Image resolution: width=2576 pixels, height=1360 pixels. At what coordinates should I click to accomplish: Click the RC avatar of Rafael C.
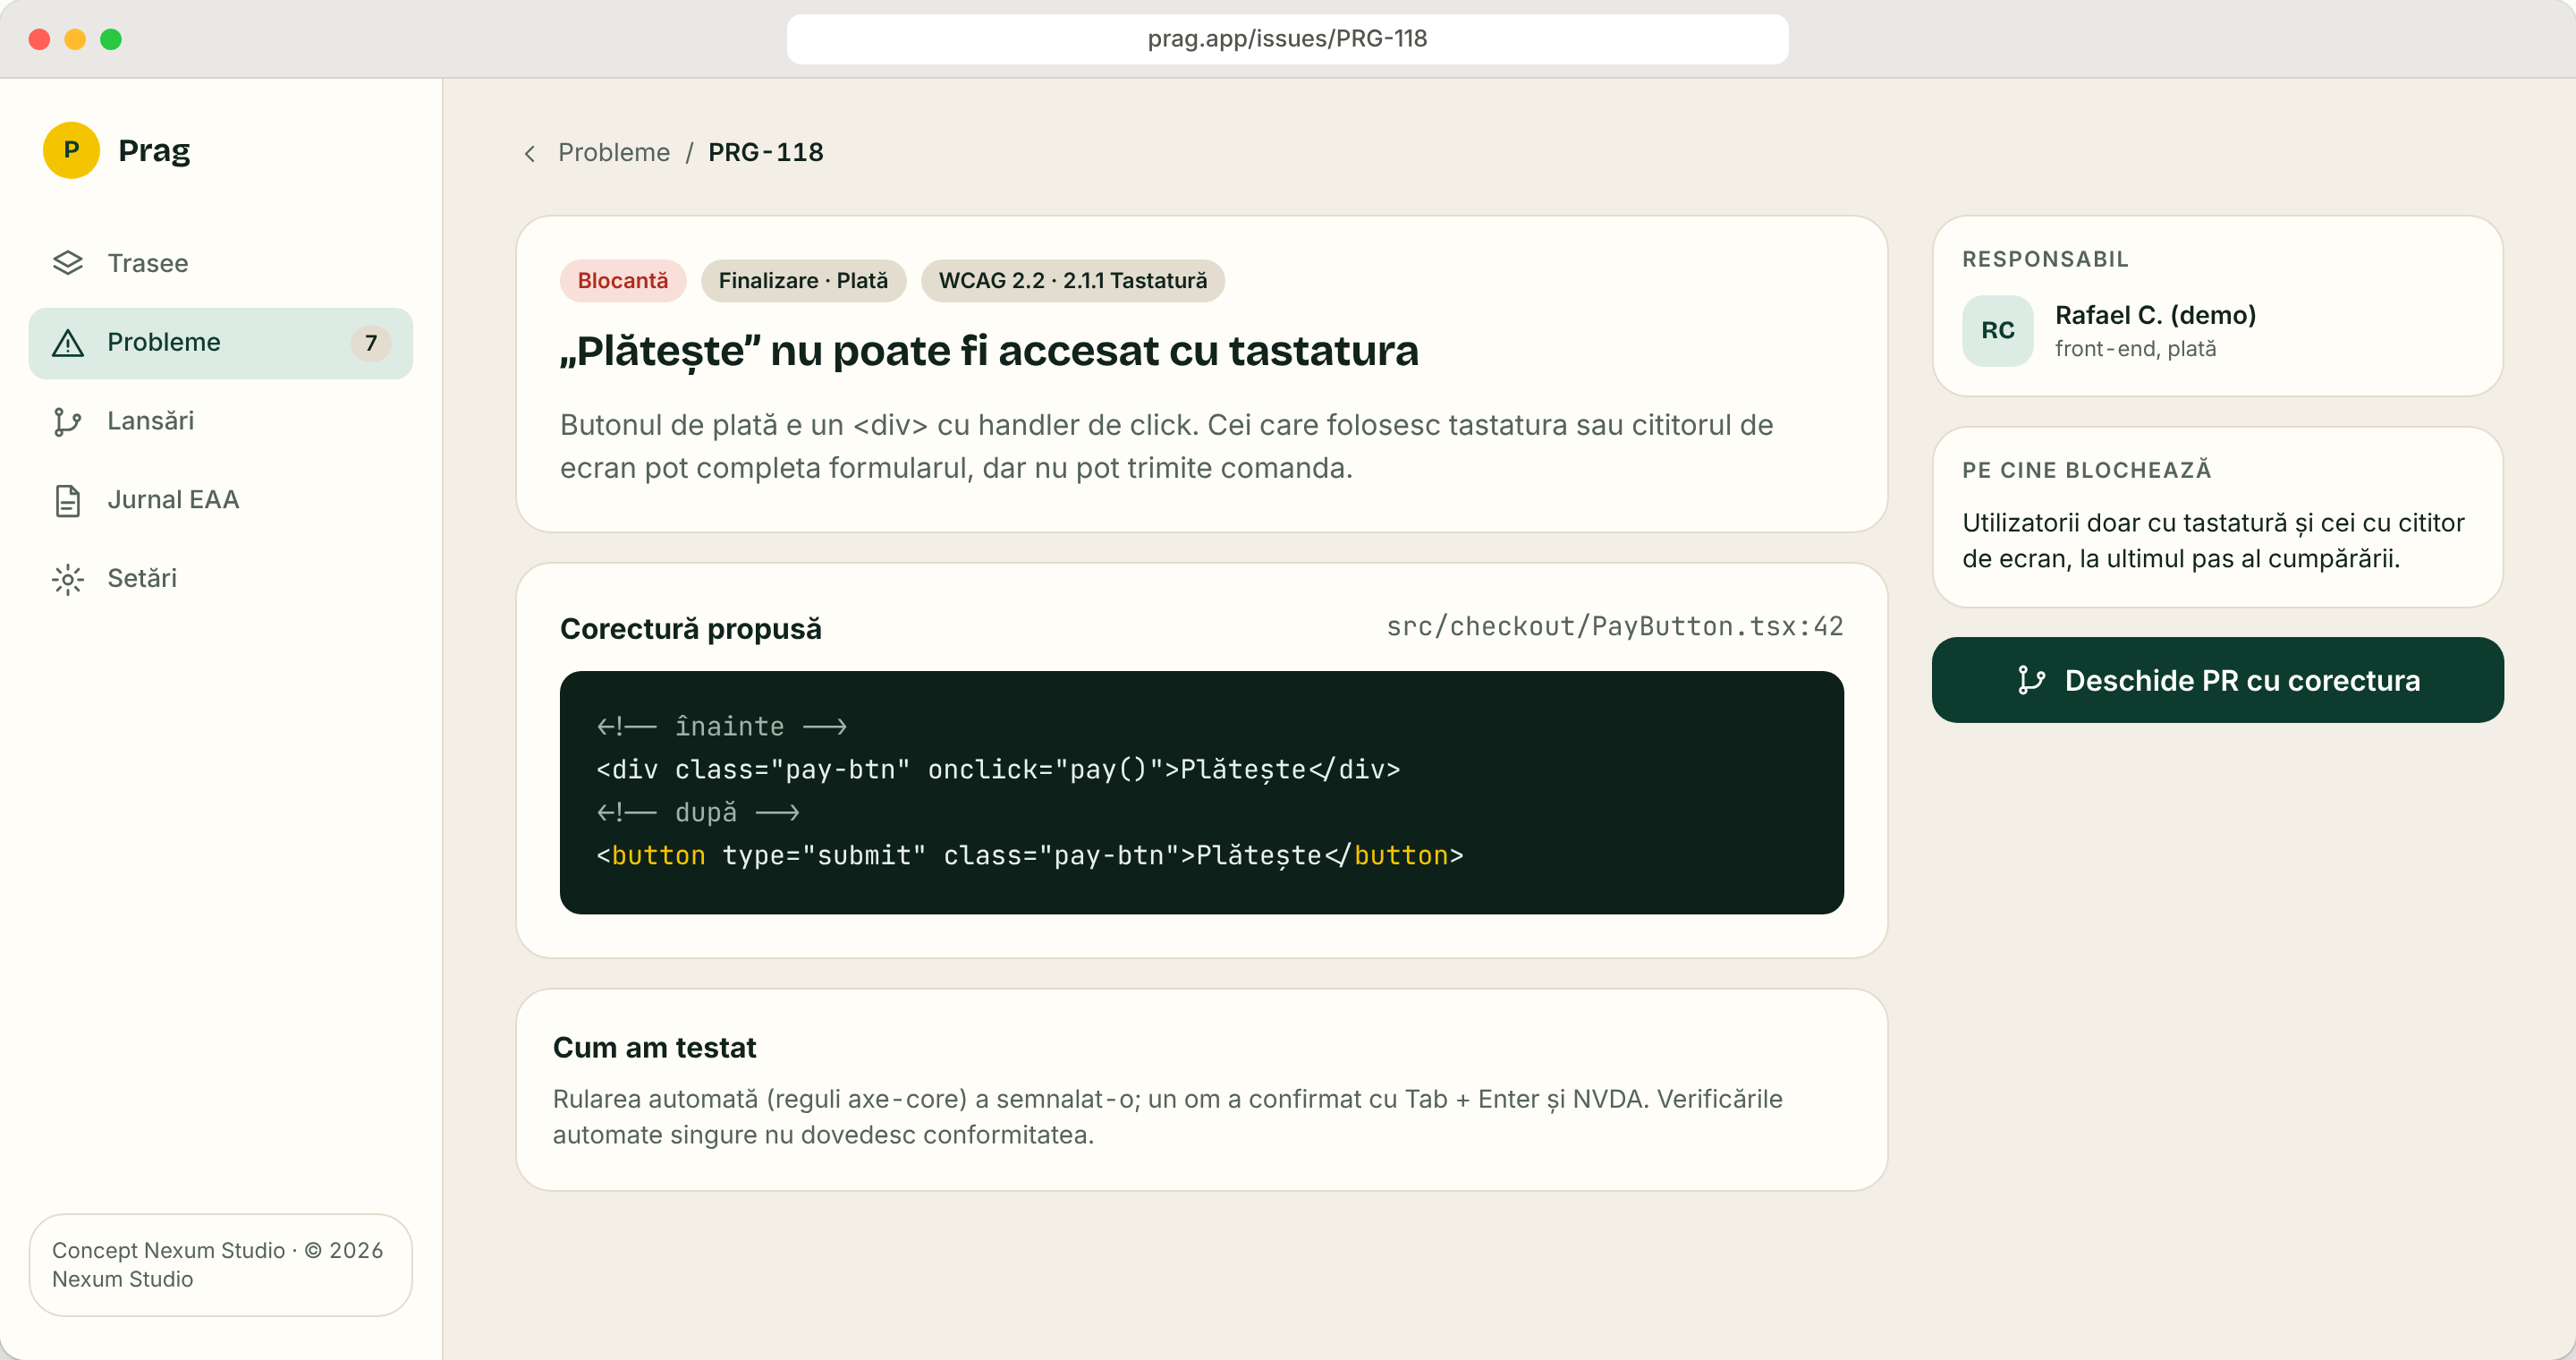1997,331
